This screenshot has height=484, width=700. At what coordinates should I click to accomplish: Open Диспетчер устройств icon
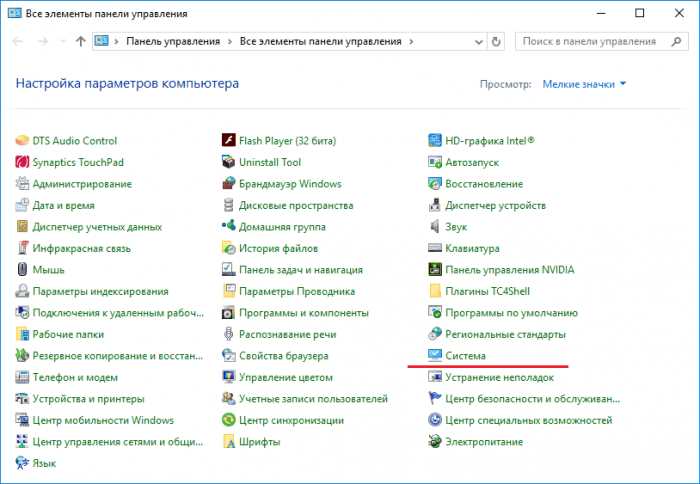click(435, 205)
